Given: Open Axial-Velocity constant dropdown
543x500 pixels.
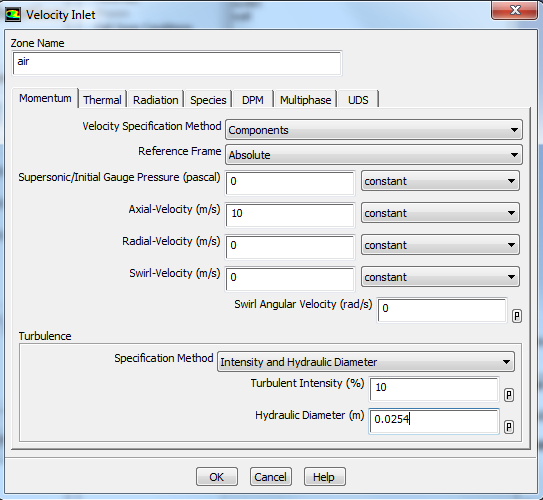Looking at the screenshot, I should click(x=440, y=213).
